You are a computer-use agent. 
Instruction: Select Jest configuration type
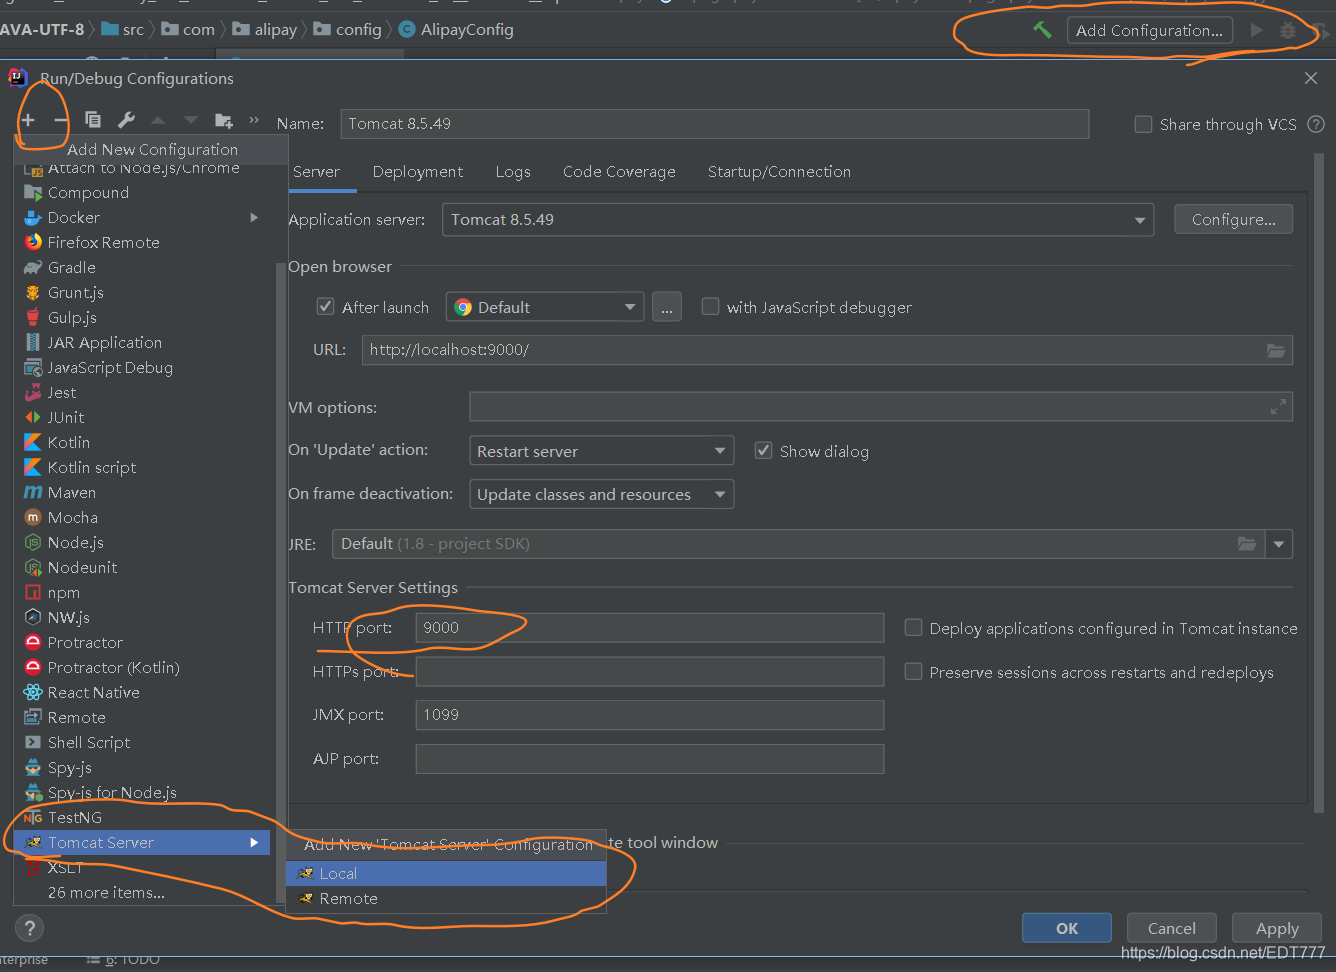141,392
